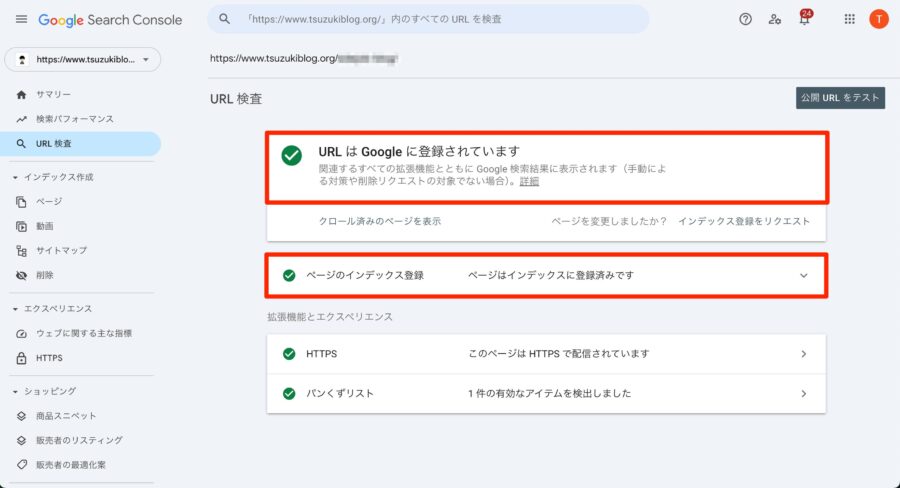The width and height of the screenshot is (900, 488).
Task: Click the video icon beside 動画
Action: coord(21,226)
